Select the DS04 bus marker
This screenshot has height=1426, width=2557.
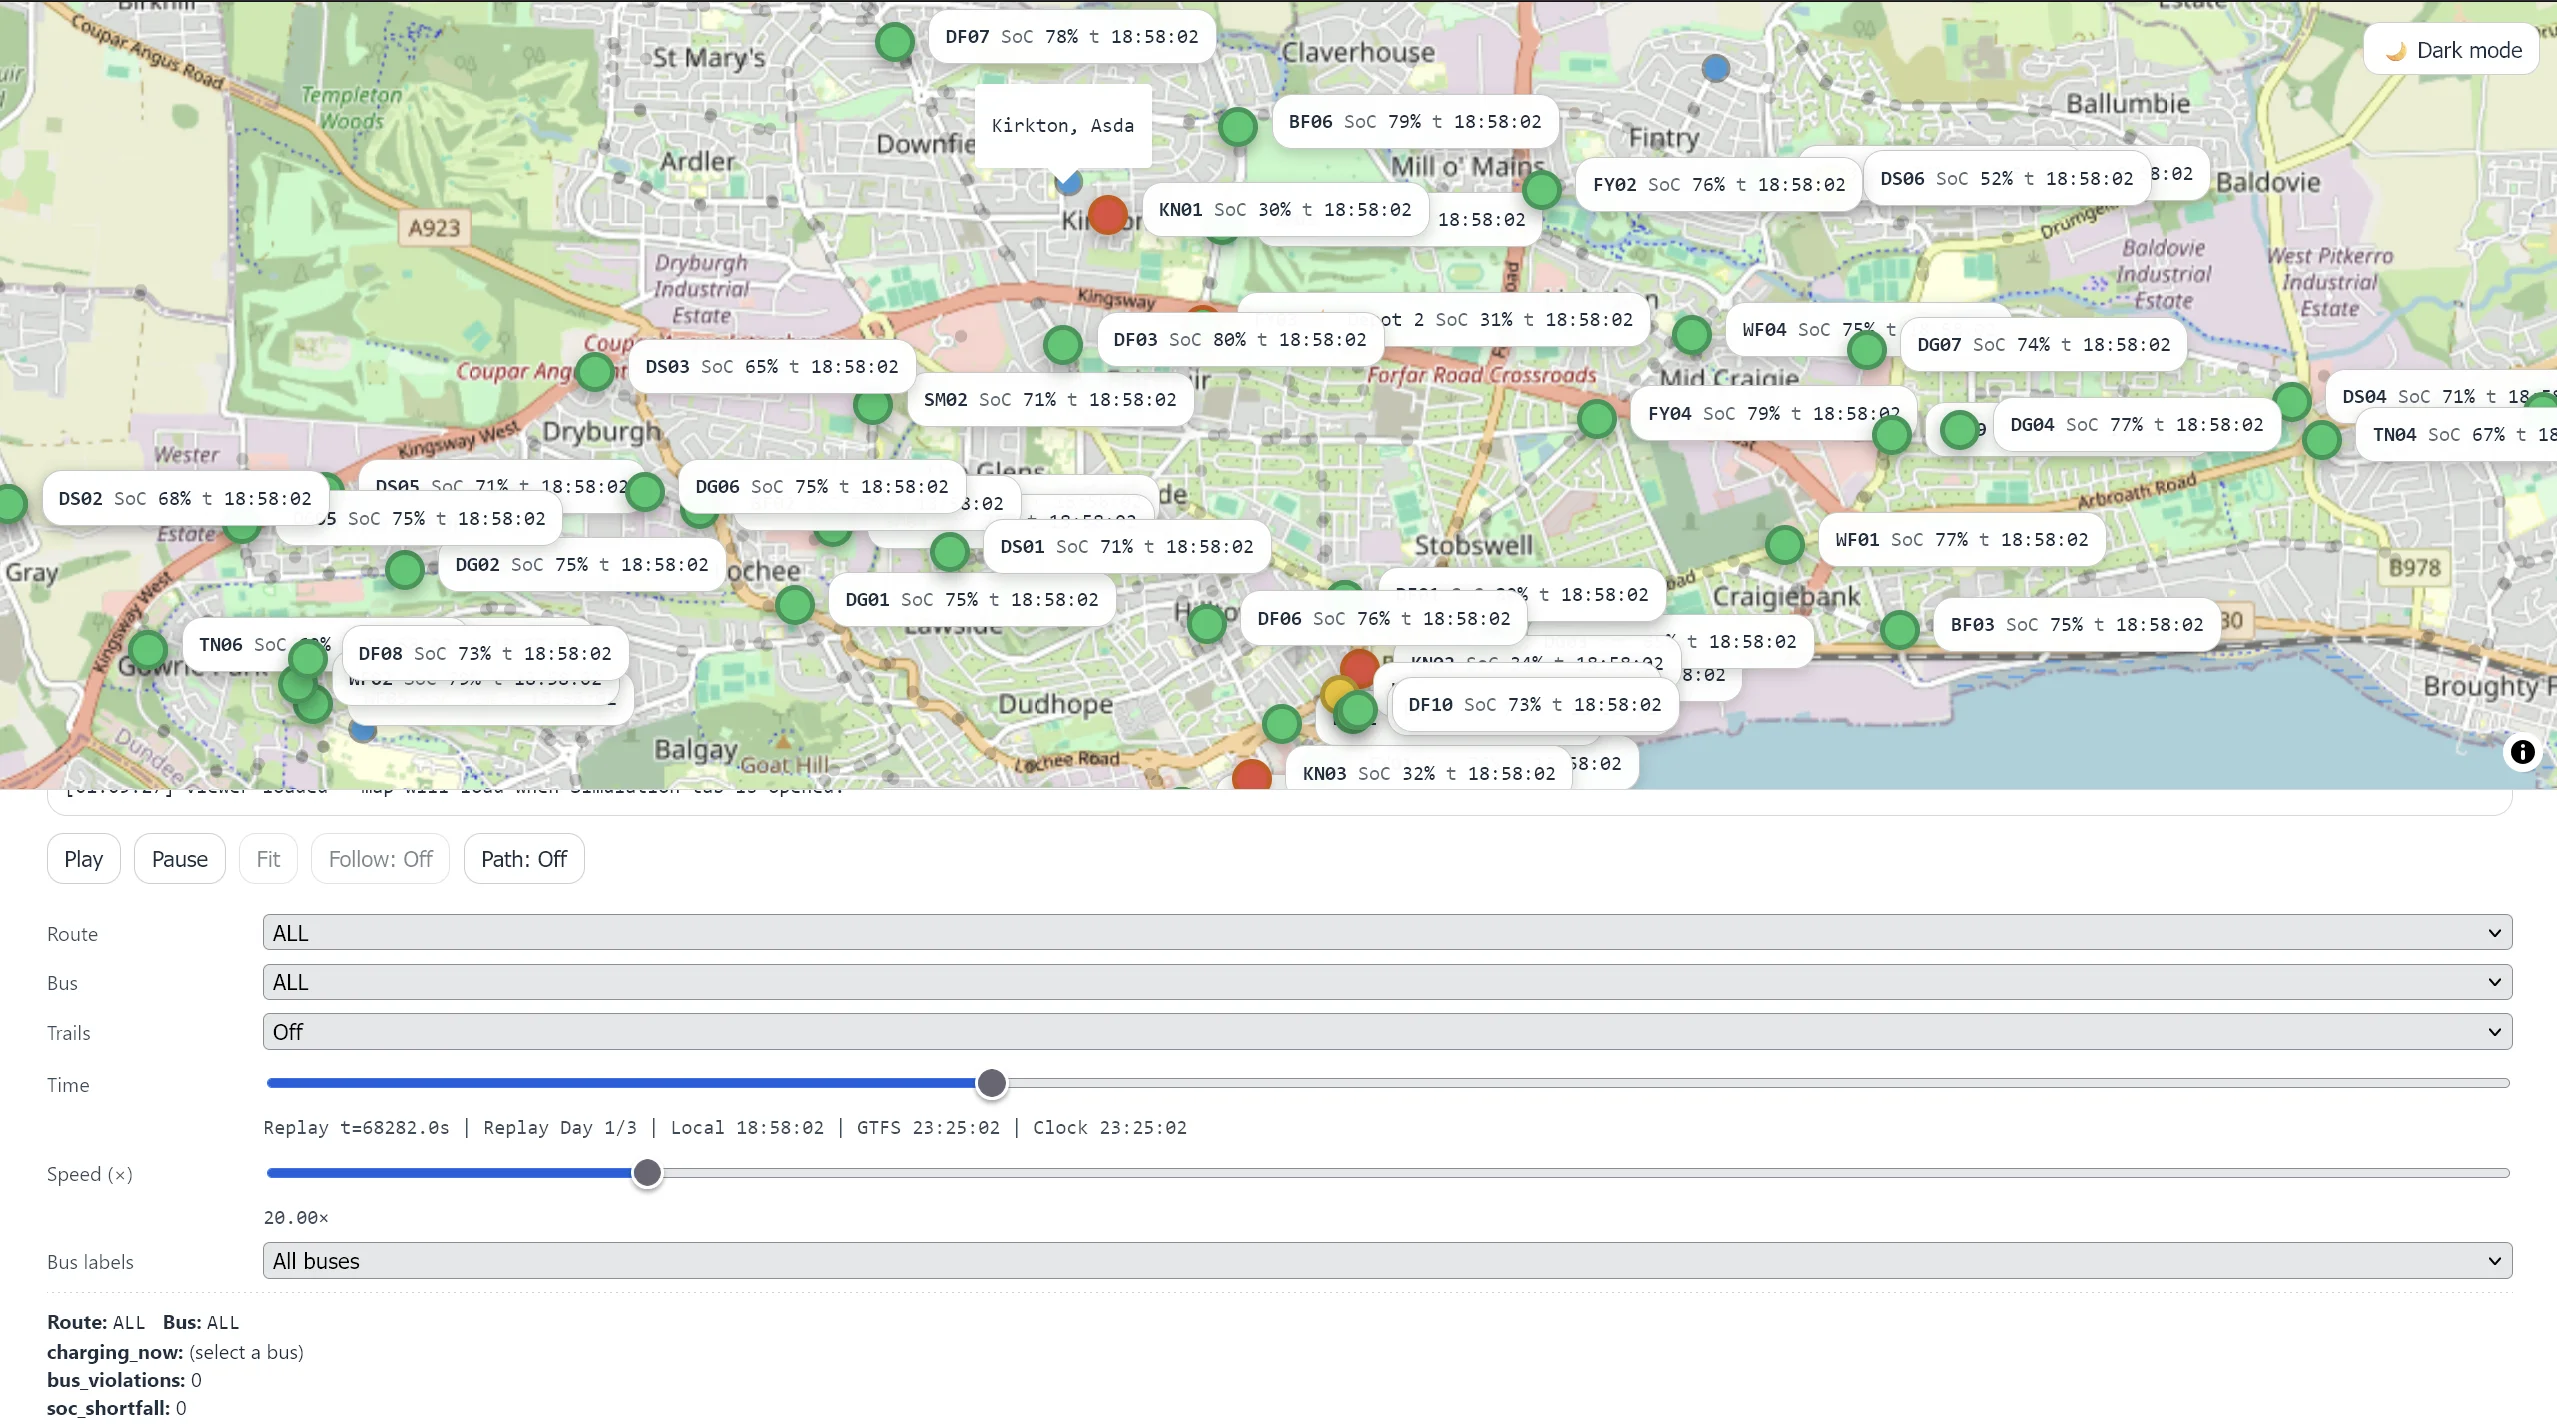tap(2291, 402)
